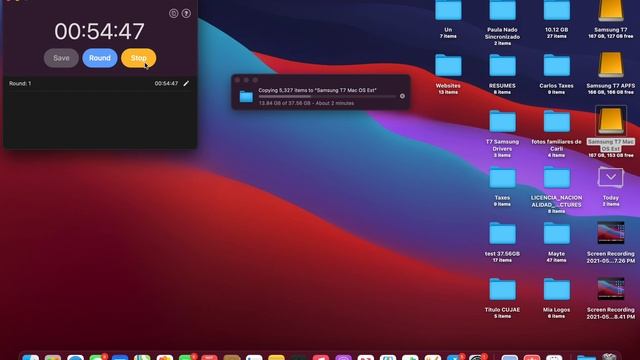
Task: Cancel the copy with the X button
Action: [402, 96]
